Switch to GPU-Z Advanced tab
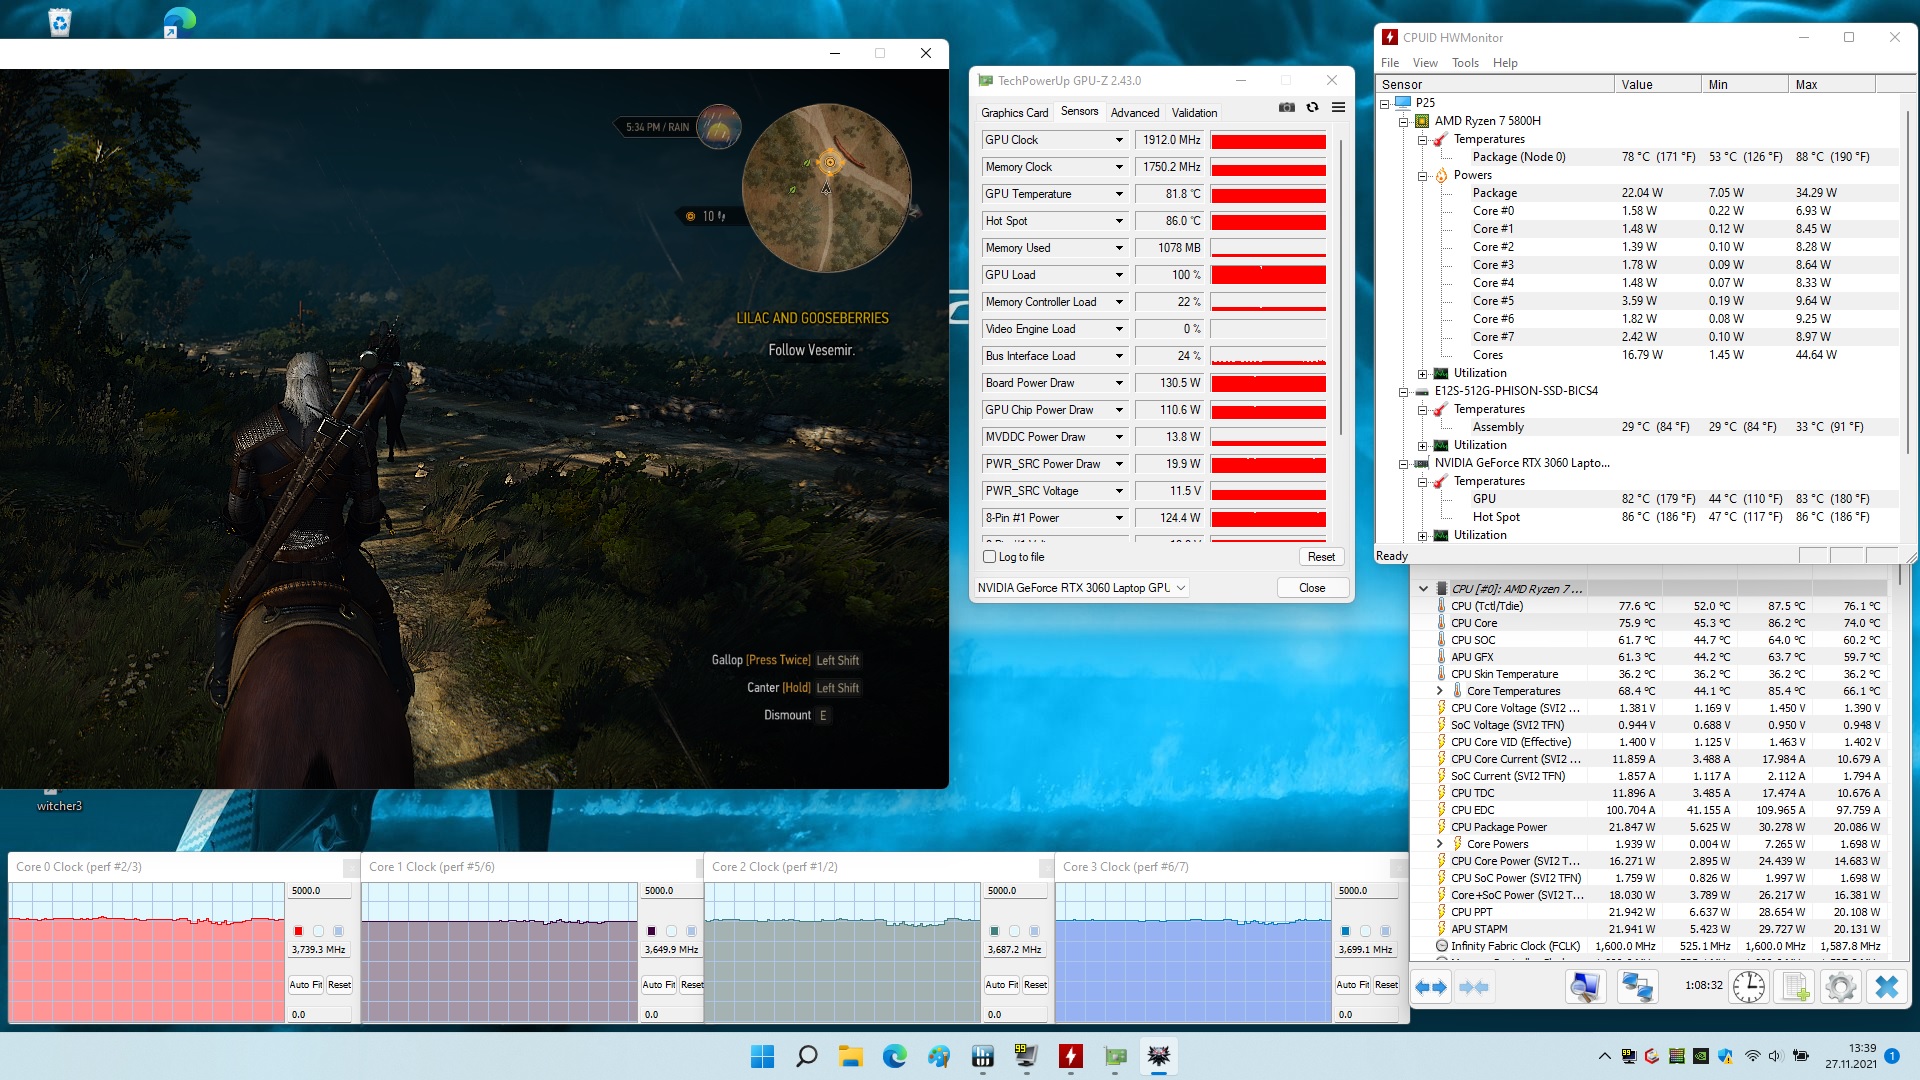 (x=1134, y=113)
